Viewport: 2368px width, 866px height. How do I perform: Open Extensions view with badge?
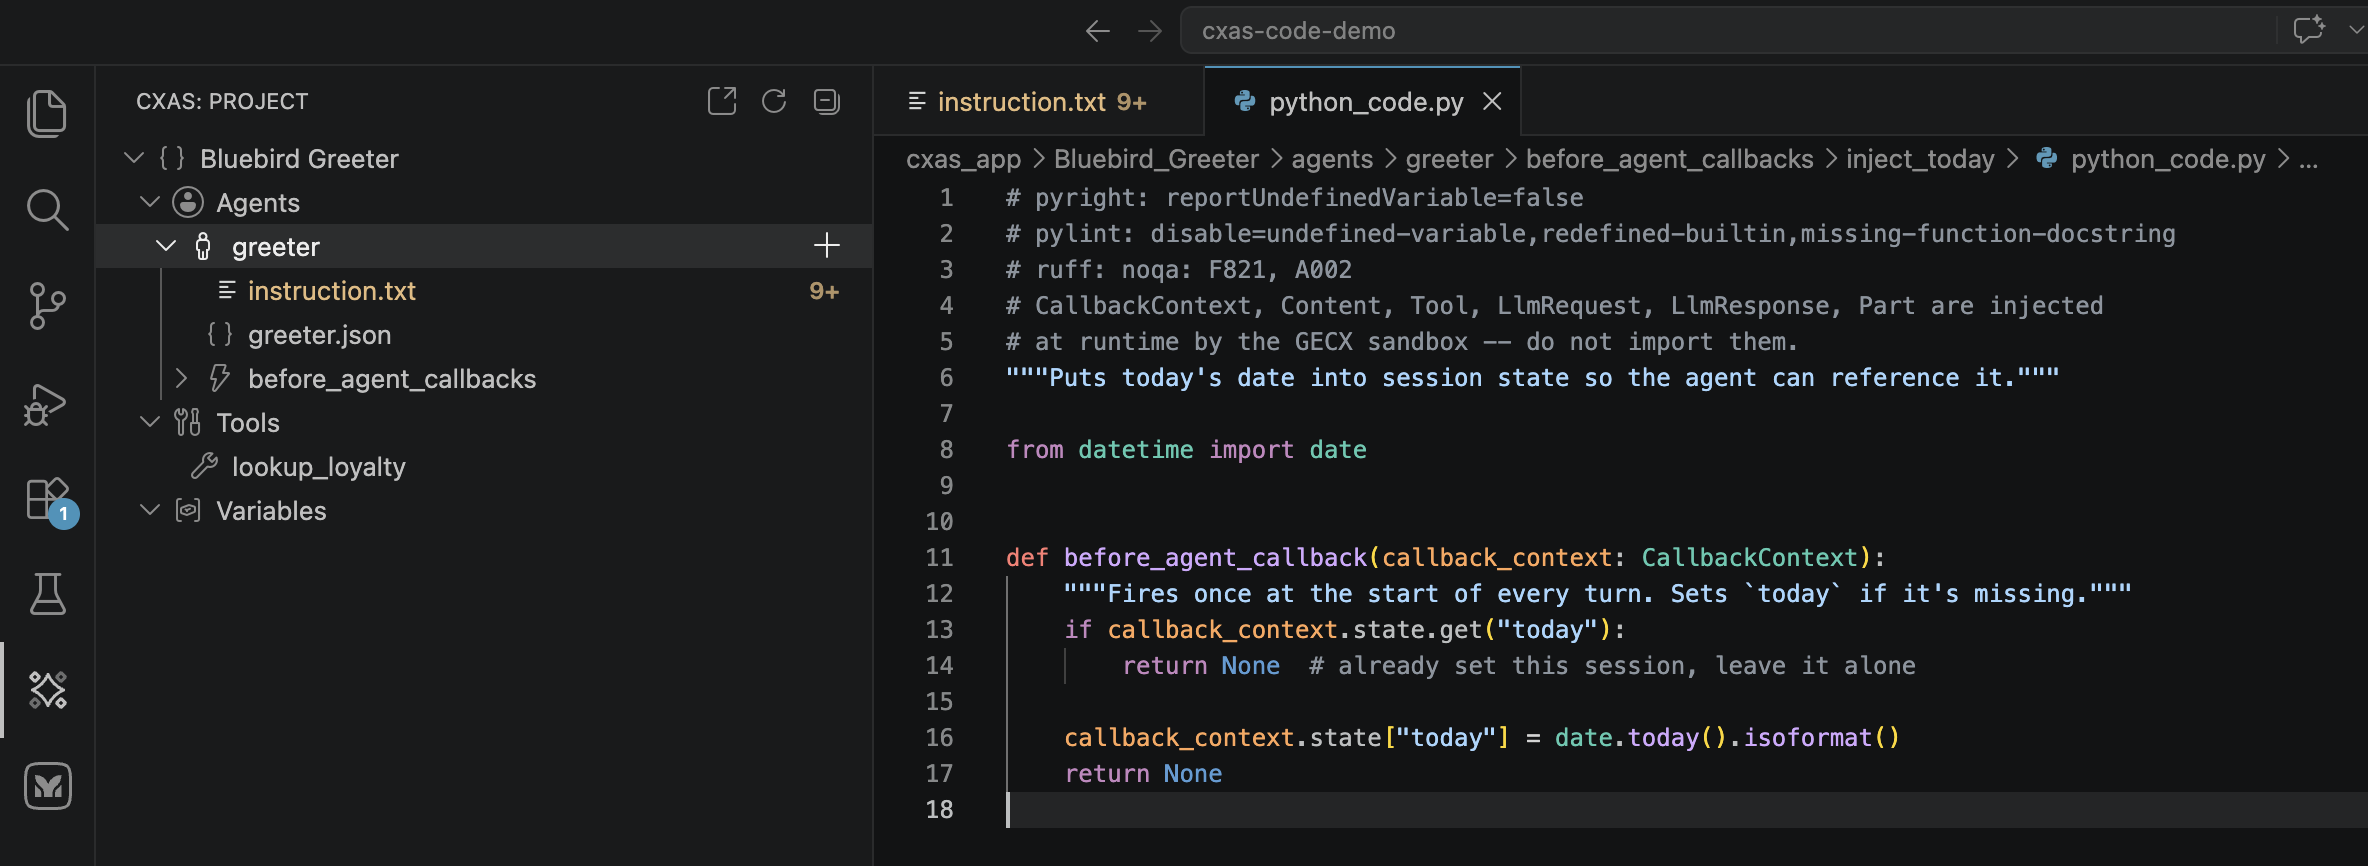[50, 501]
